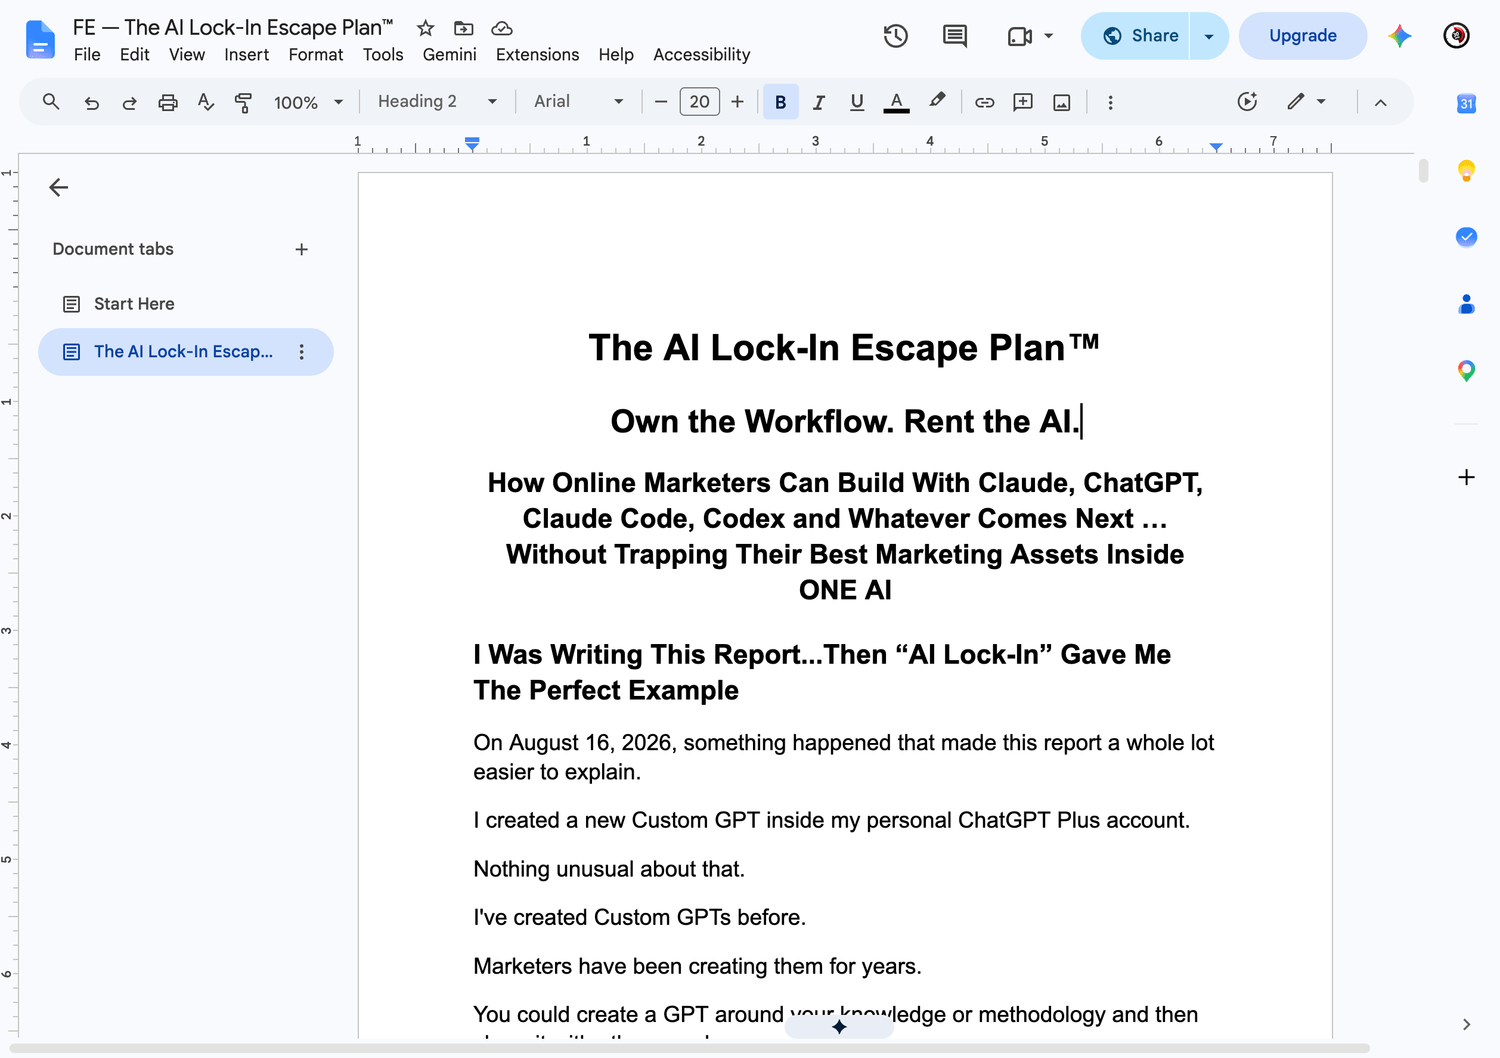Image resolution: width=1500 pixels, height=1058 pixels.
Task: Increase the font size
Action: (737, 102)
